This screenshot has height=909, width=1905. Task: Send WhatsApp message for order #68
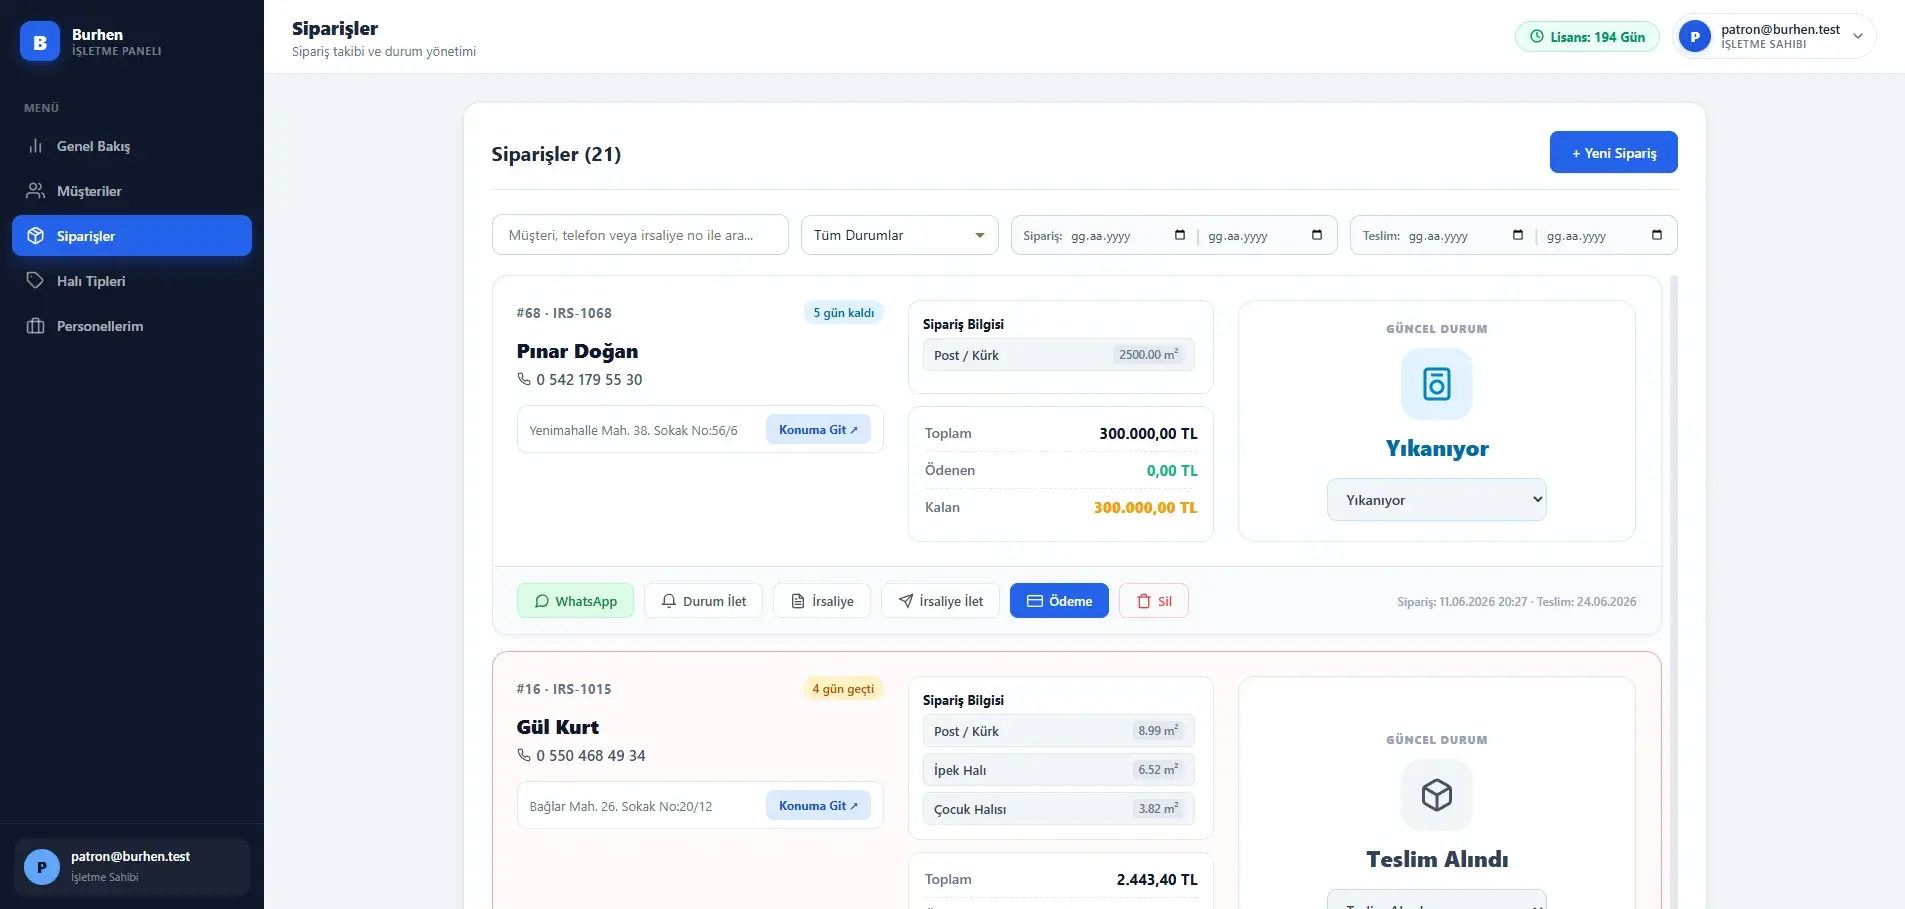pos(575,601)
